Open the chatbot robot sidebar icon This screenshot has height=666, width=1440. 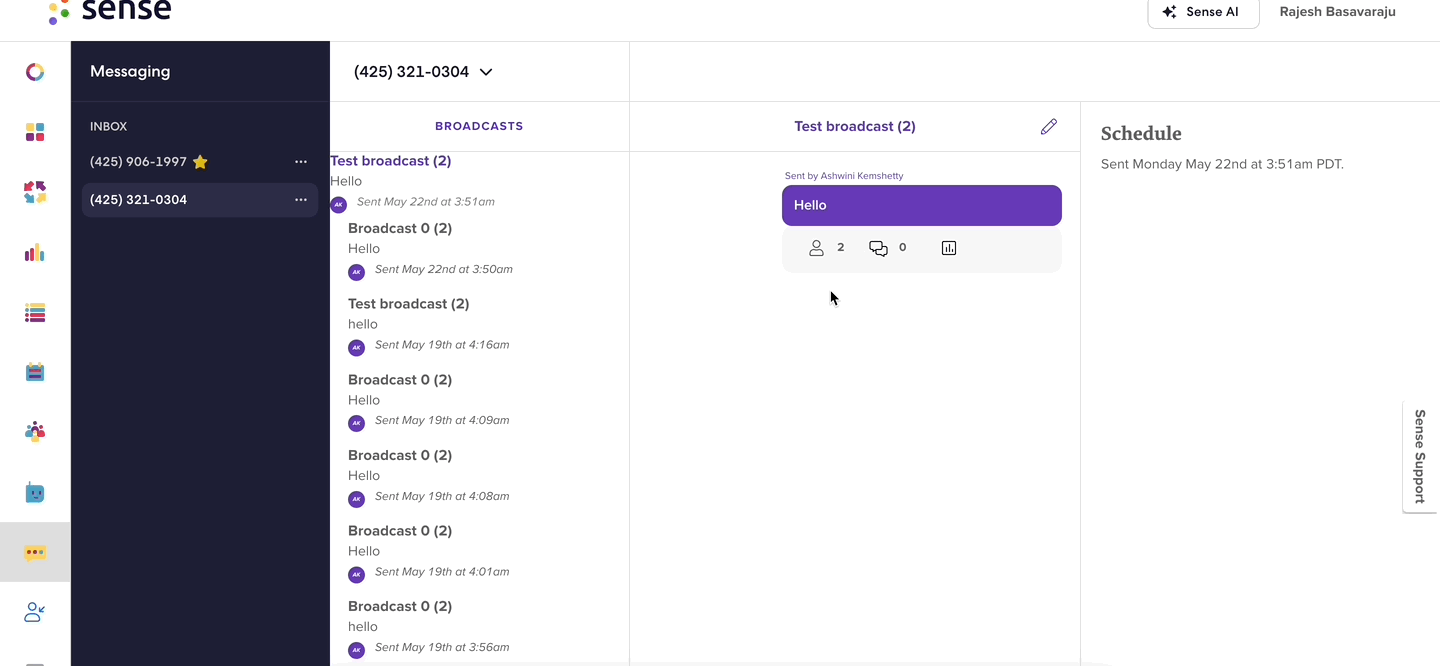coord(35,492)
